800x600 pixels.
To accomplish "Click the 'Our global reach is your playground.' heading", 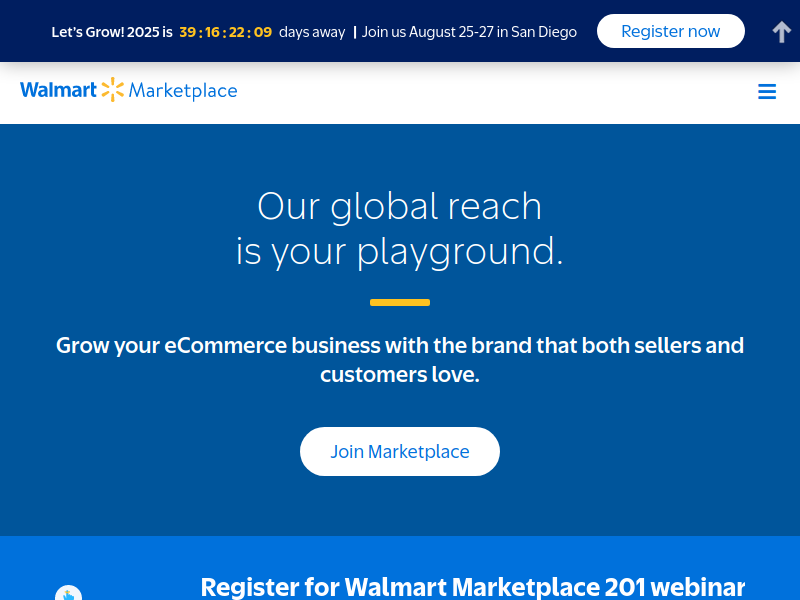I will 399,229.
